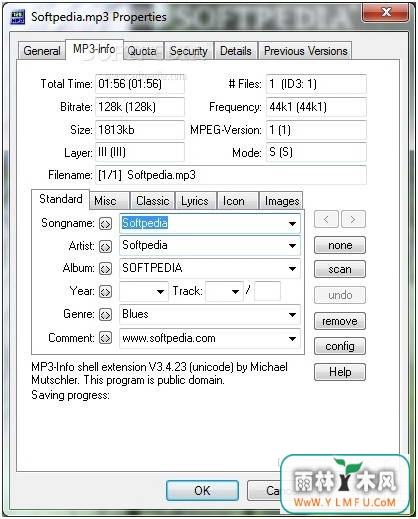
Task: Go to previous file arrow button
Action: click(326, 219)
